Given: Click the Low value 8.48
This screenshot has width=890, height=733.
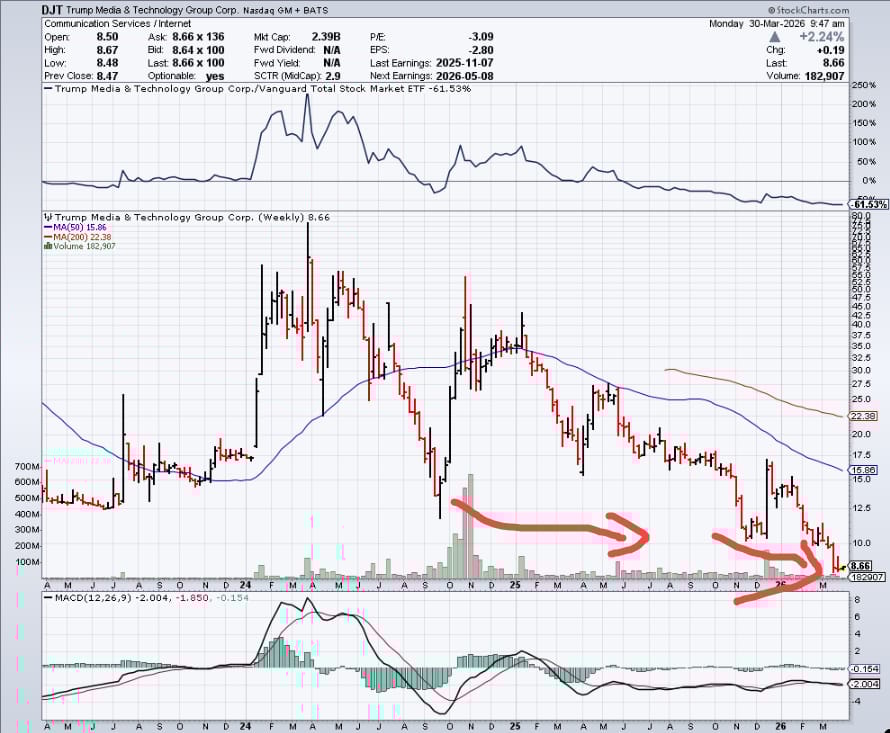Looking at the screenshot, I should click(107, 63).
